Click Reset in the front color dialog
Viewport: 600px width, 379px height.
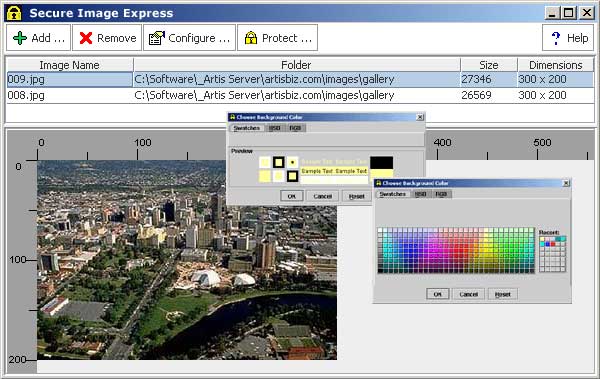(502, 294)
